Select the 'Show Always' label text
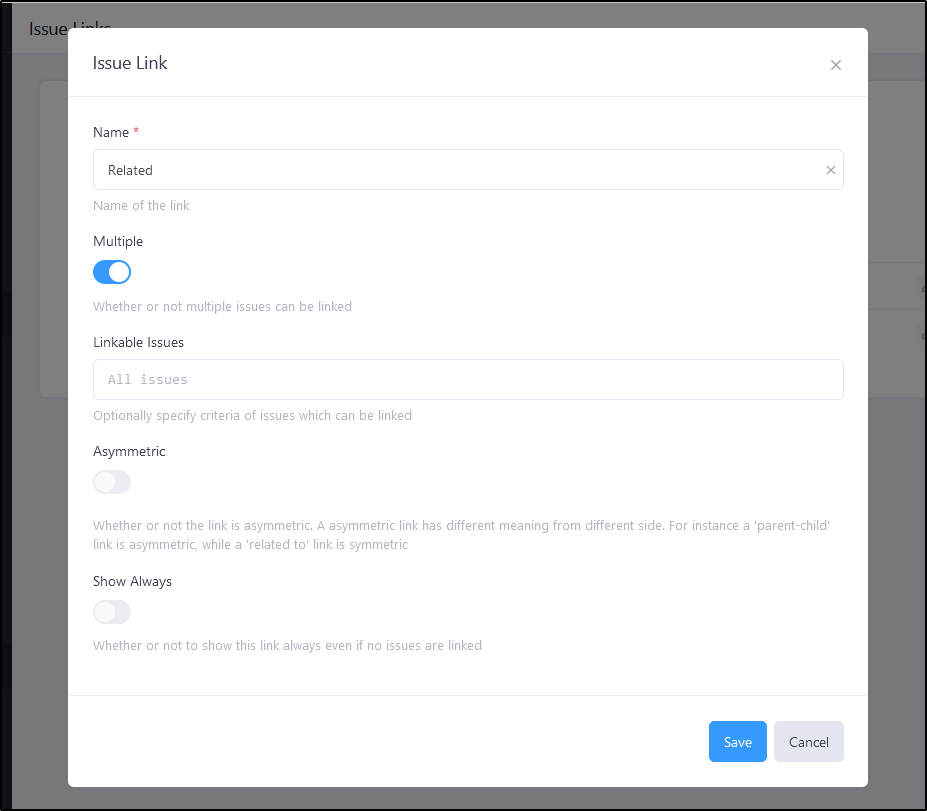 pos(132,581)
